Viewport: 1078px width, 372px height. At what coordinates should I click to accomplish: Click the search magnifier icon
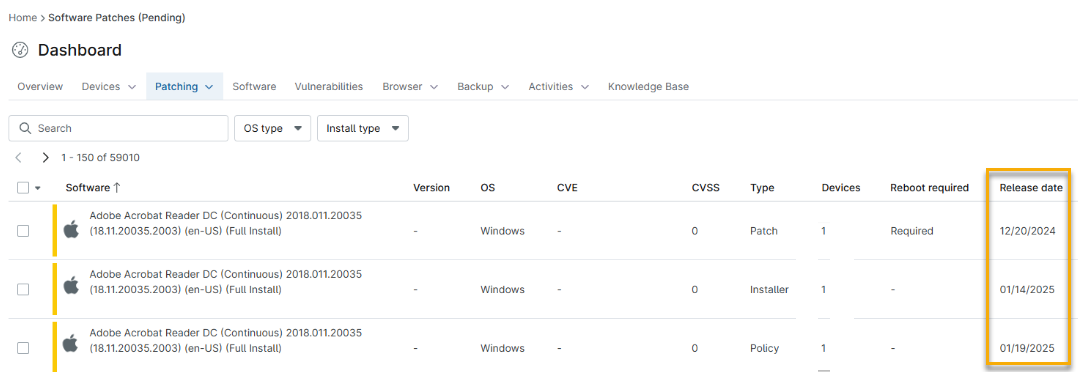coord(25,128)
